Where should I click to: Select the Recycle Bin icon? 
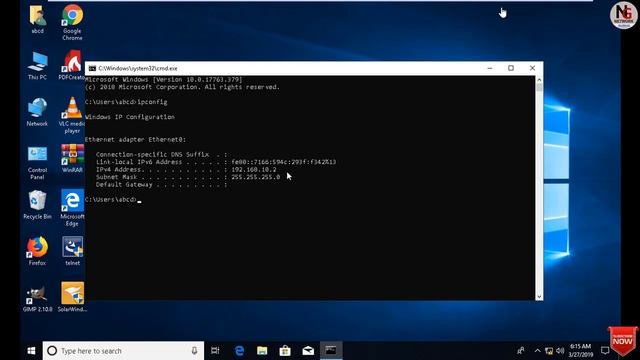click(37, 205)
